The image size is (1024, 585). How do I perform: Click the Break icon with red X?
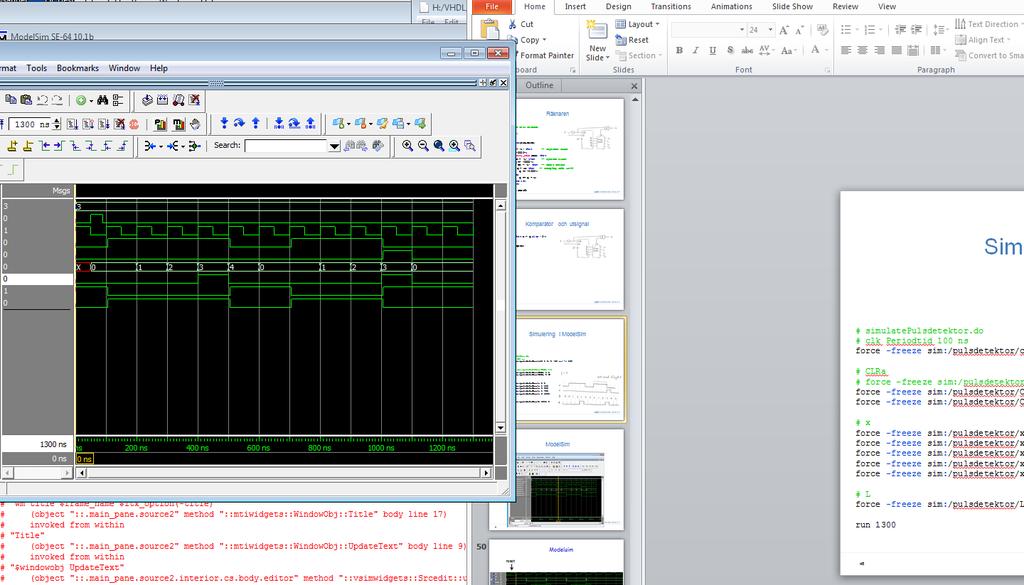(120, 124)
